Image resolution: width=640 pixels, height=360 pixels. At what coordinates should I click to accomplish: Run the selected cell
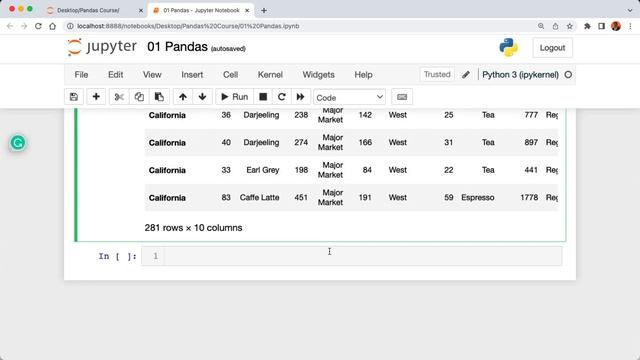click(235, 97)
